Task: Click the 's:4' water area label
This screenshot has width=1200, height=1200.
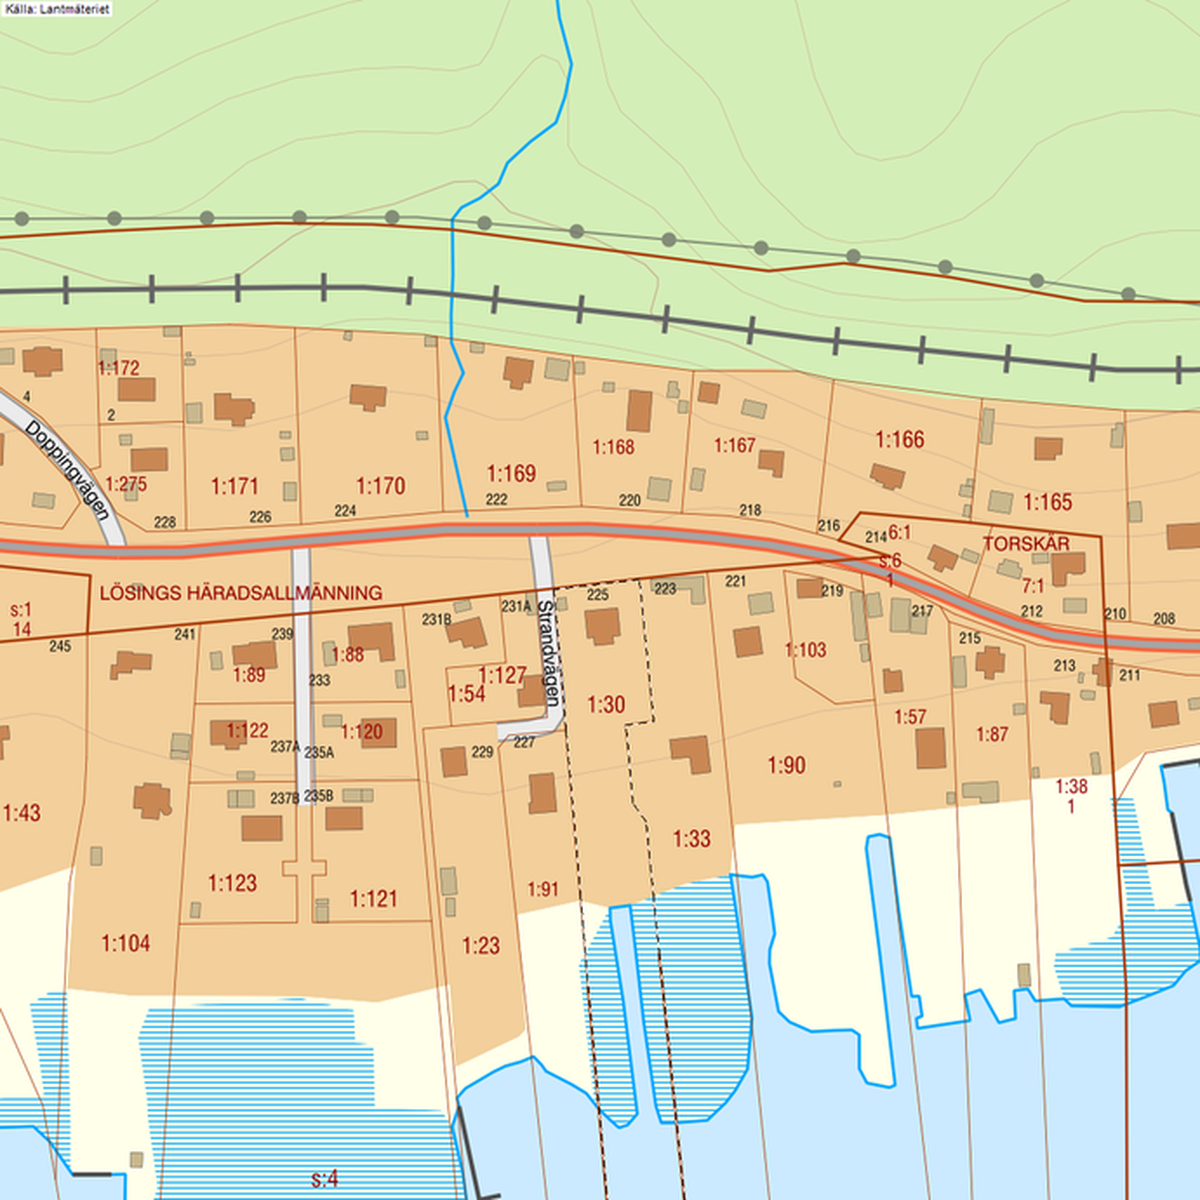Action: point(325,1179)
